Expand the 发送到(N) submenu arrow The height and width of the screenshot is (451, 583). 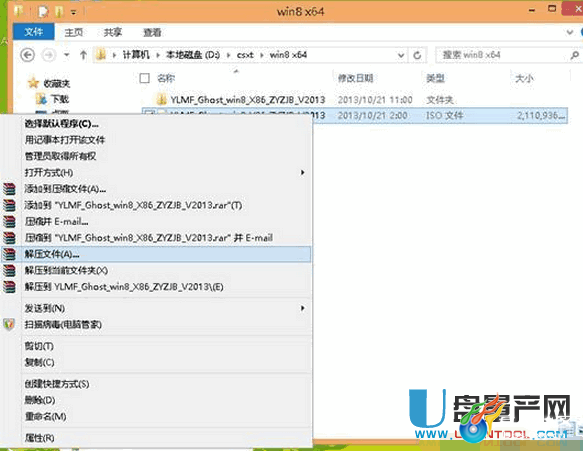click(303, 308)
